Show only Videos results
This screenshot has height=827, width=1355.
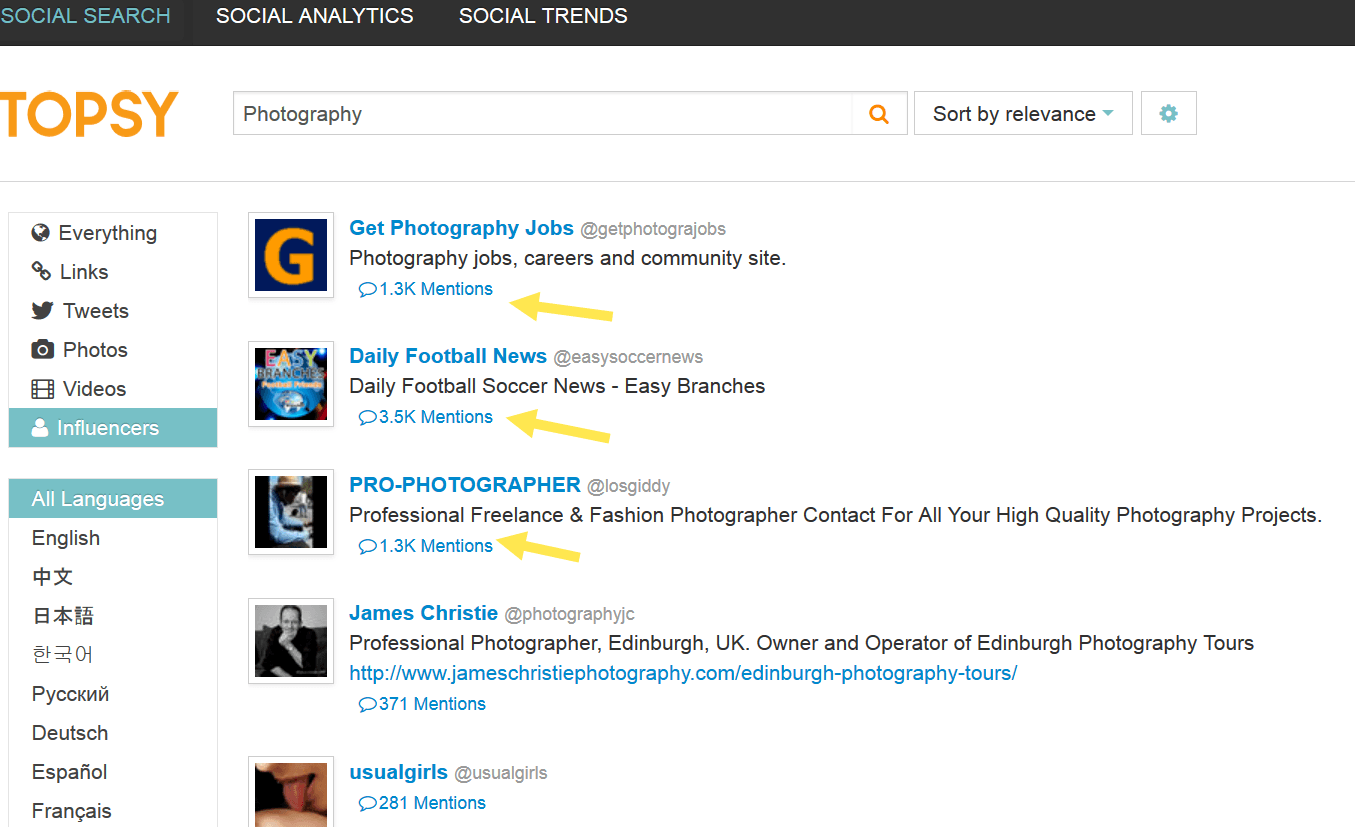(x=94, y=389)
